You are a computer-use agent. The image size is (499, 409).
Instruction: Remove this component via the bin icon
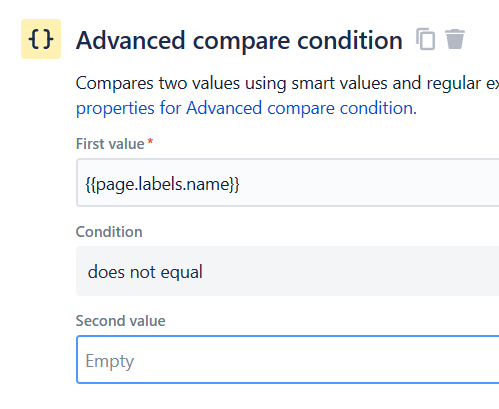point(455,39)
